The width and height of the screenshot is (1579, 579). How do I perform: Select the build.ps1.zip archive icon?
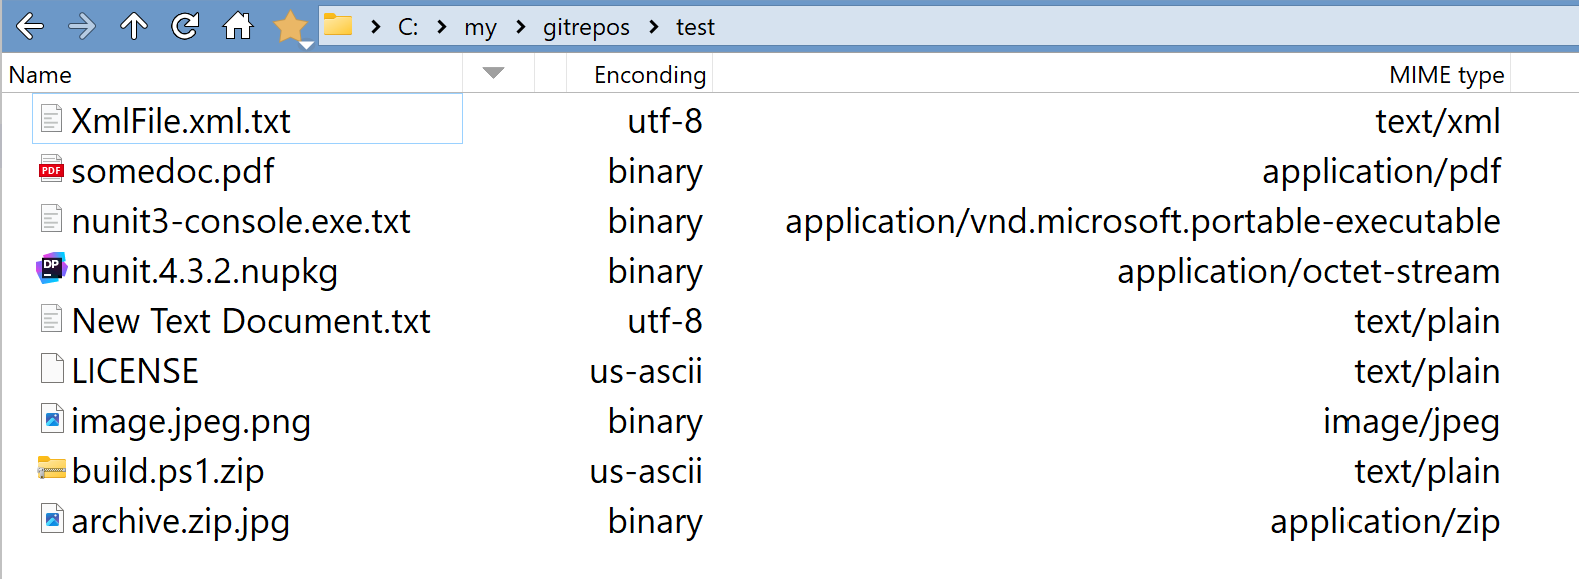click(x=51, y=469)
